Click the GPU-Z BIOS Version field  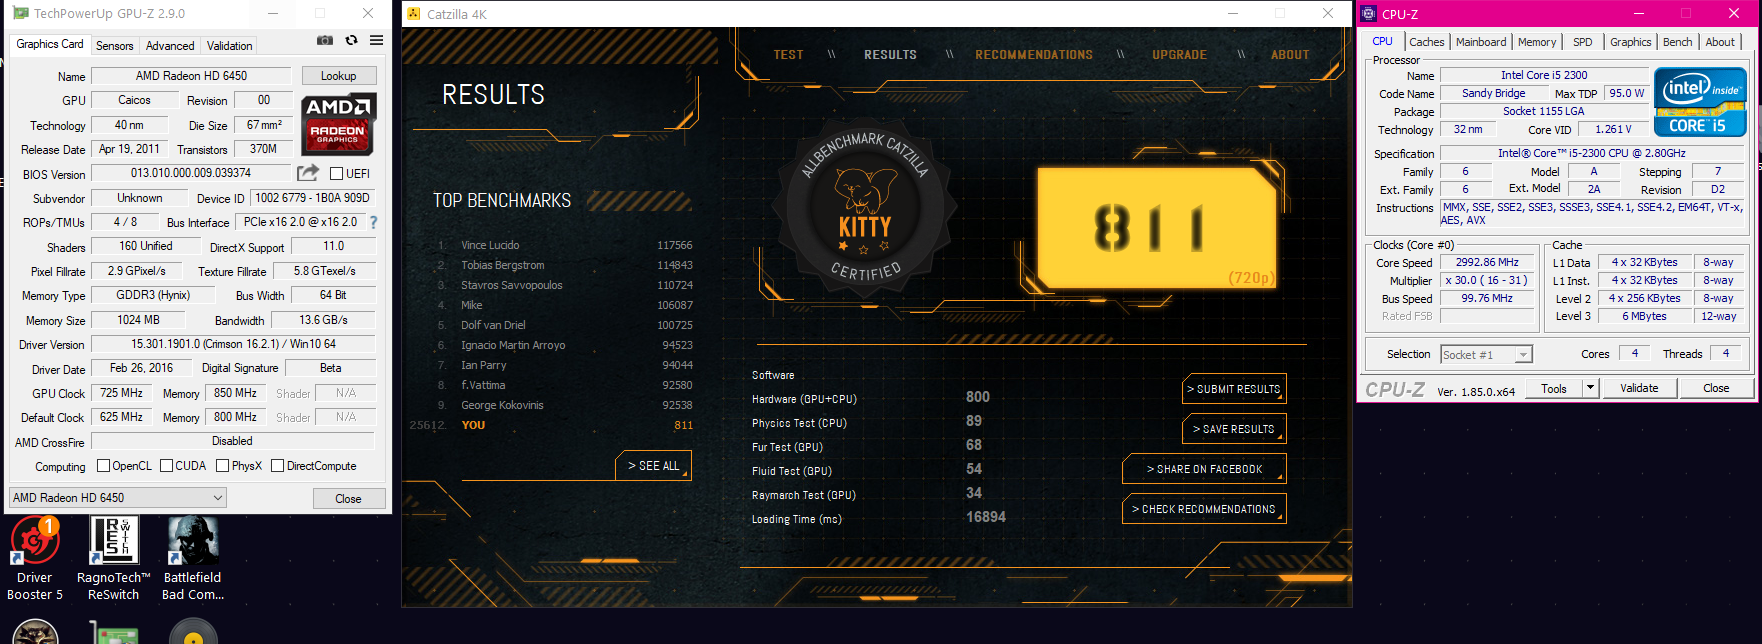tap(191, 173)
